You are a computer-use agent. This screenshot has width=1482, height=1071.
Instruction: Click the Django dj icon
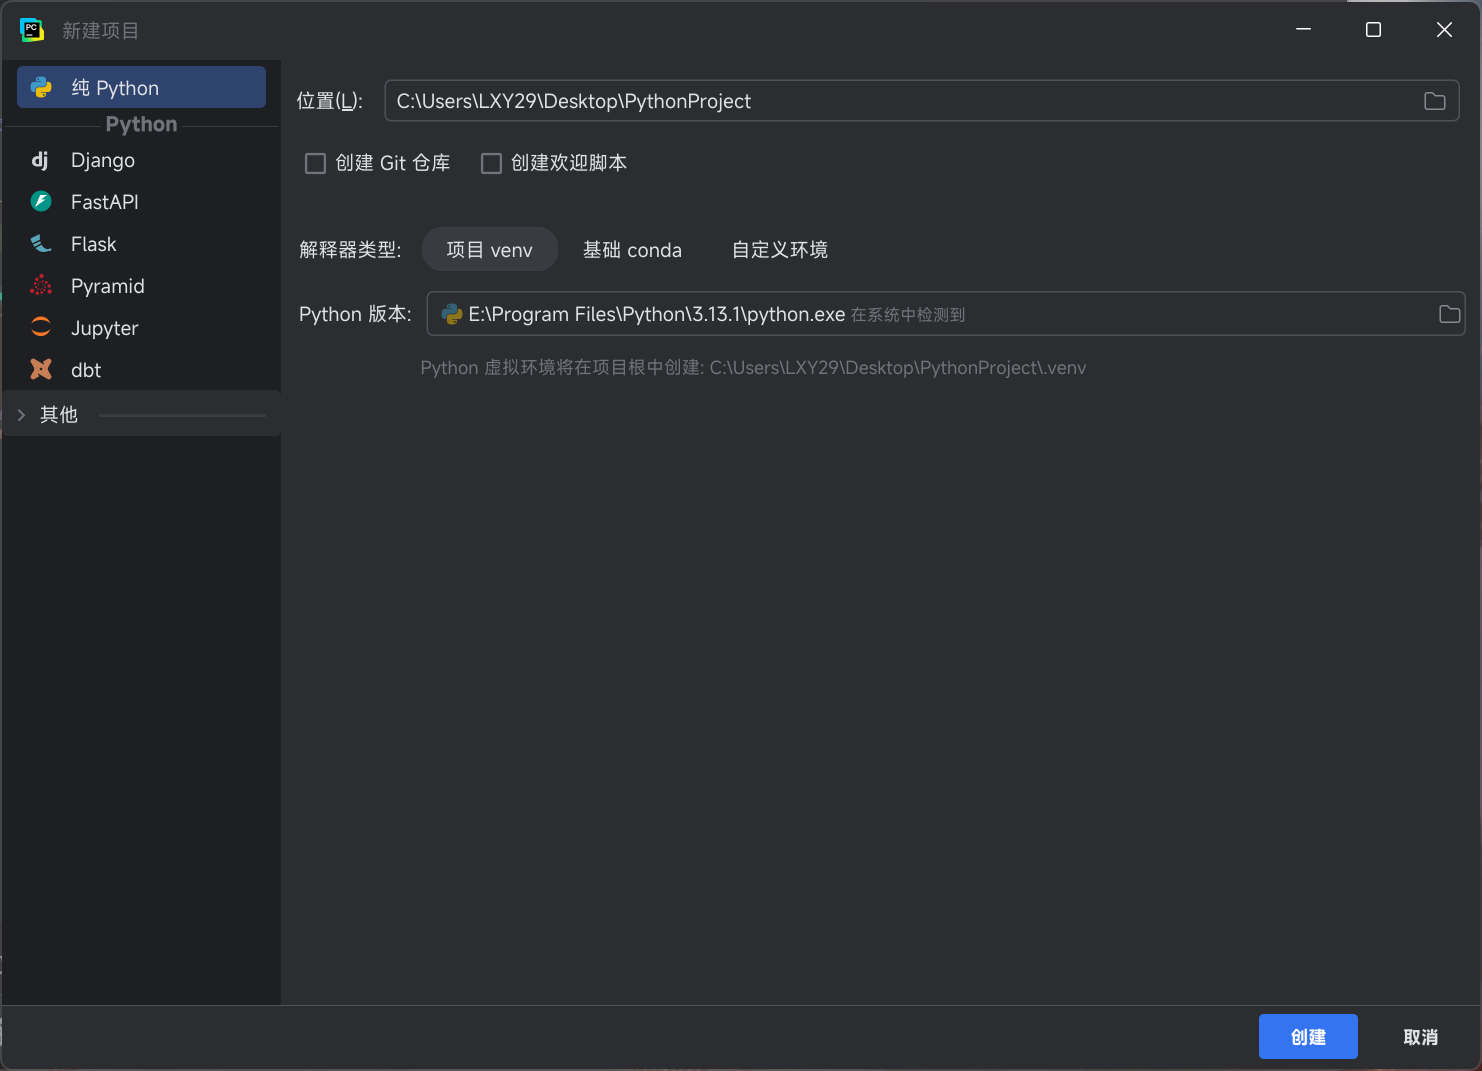tap(40, 160)
